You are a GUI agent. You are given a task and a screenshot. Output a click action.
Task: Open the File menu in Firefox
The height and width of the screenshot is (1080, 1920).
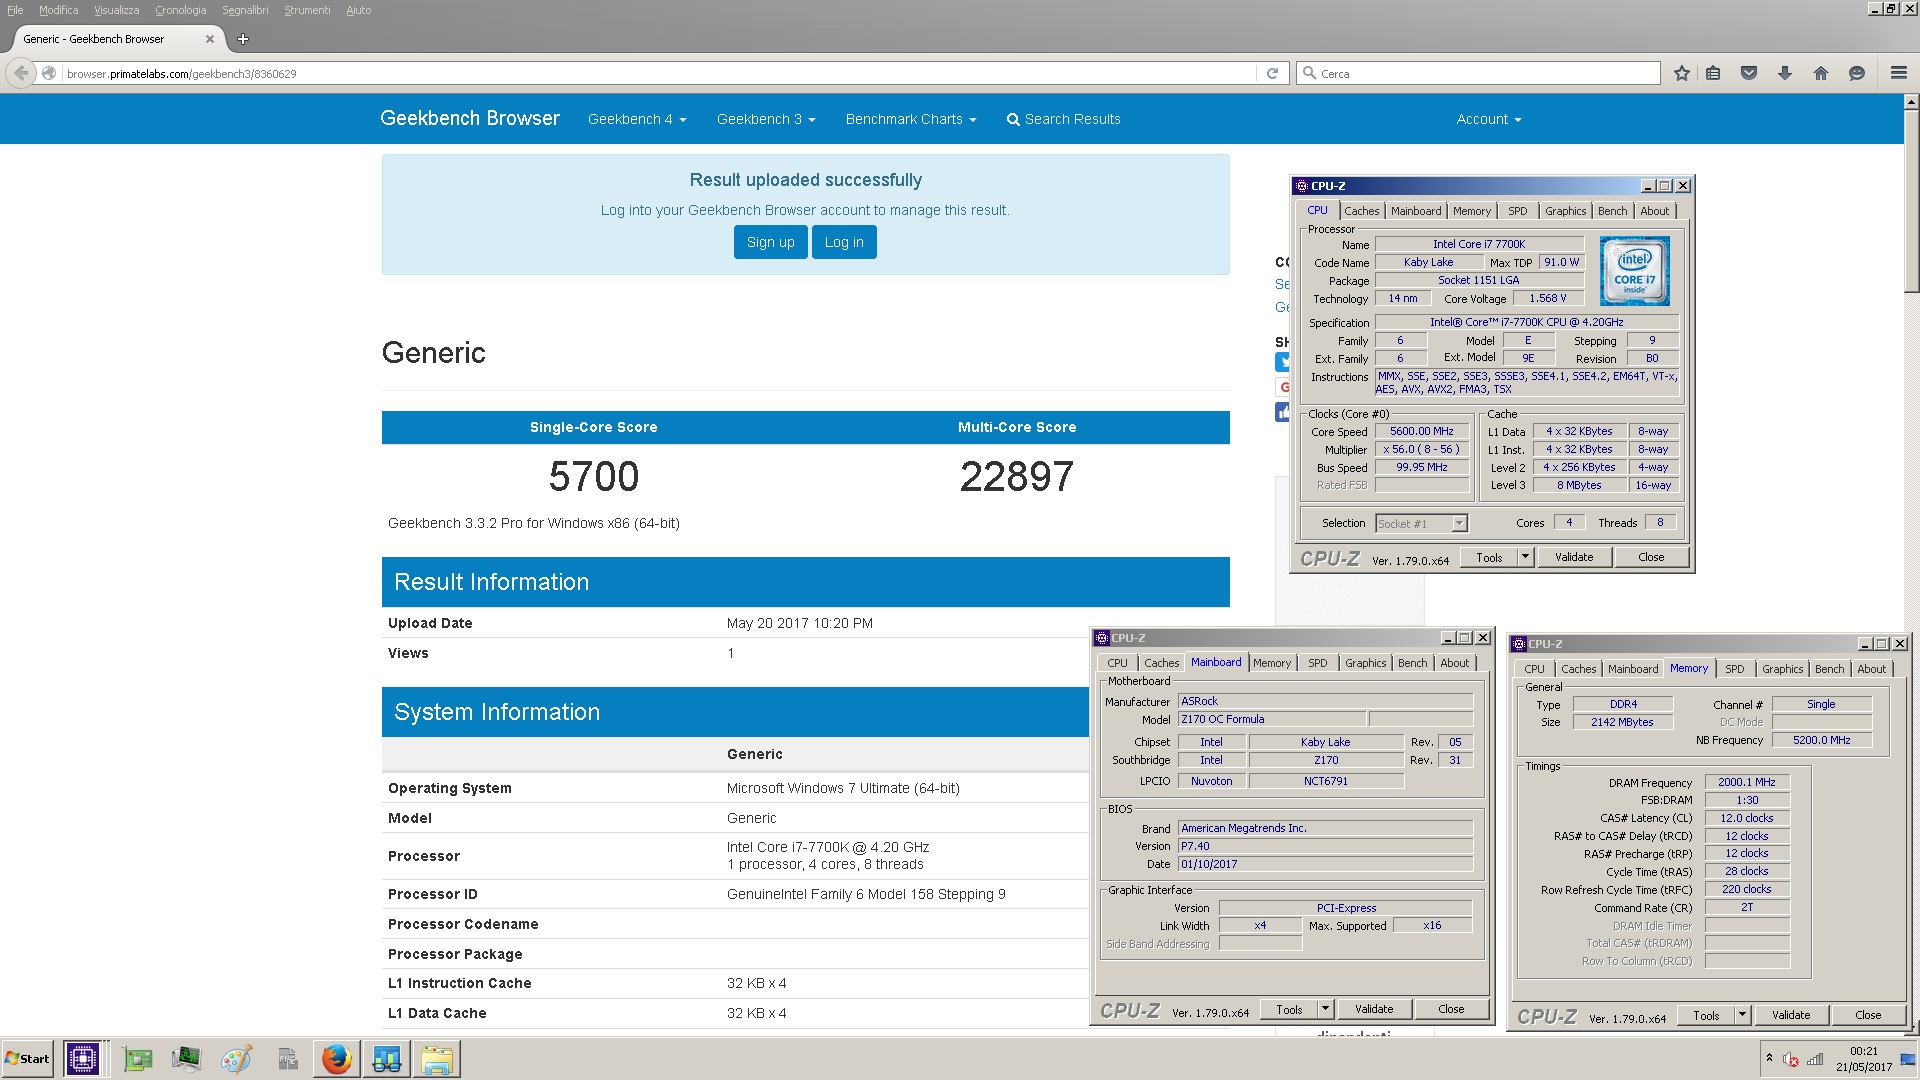[x=15, y=10]
